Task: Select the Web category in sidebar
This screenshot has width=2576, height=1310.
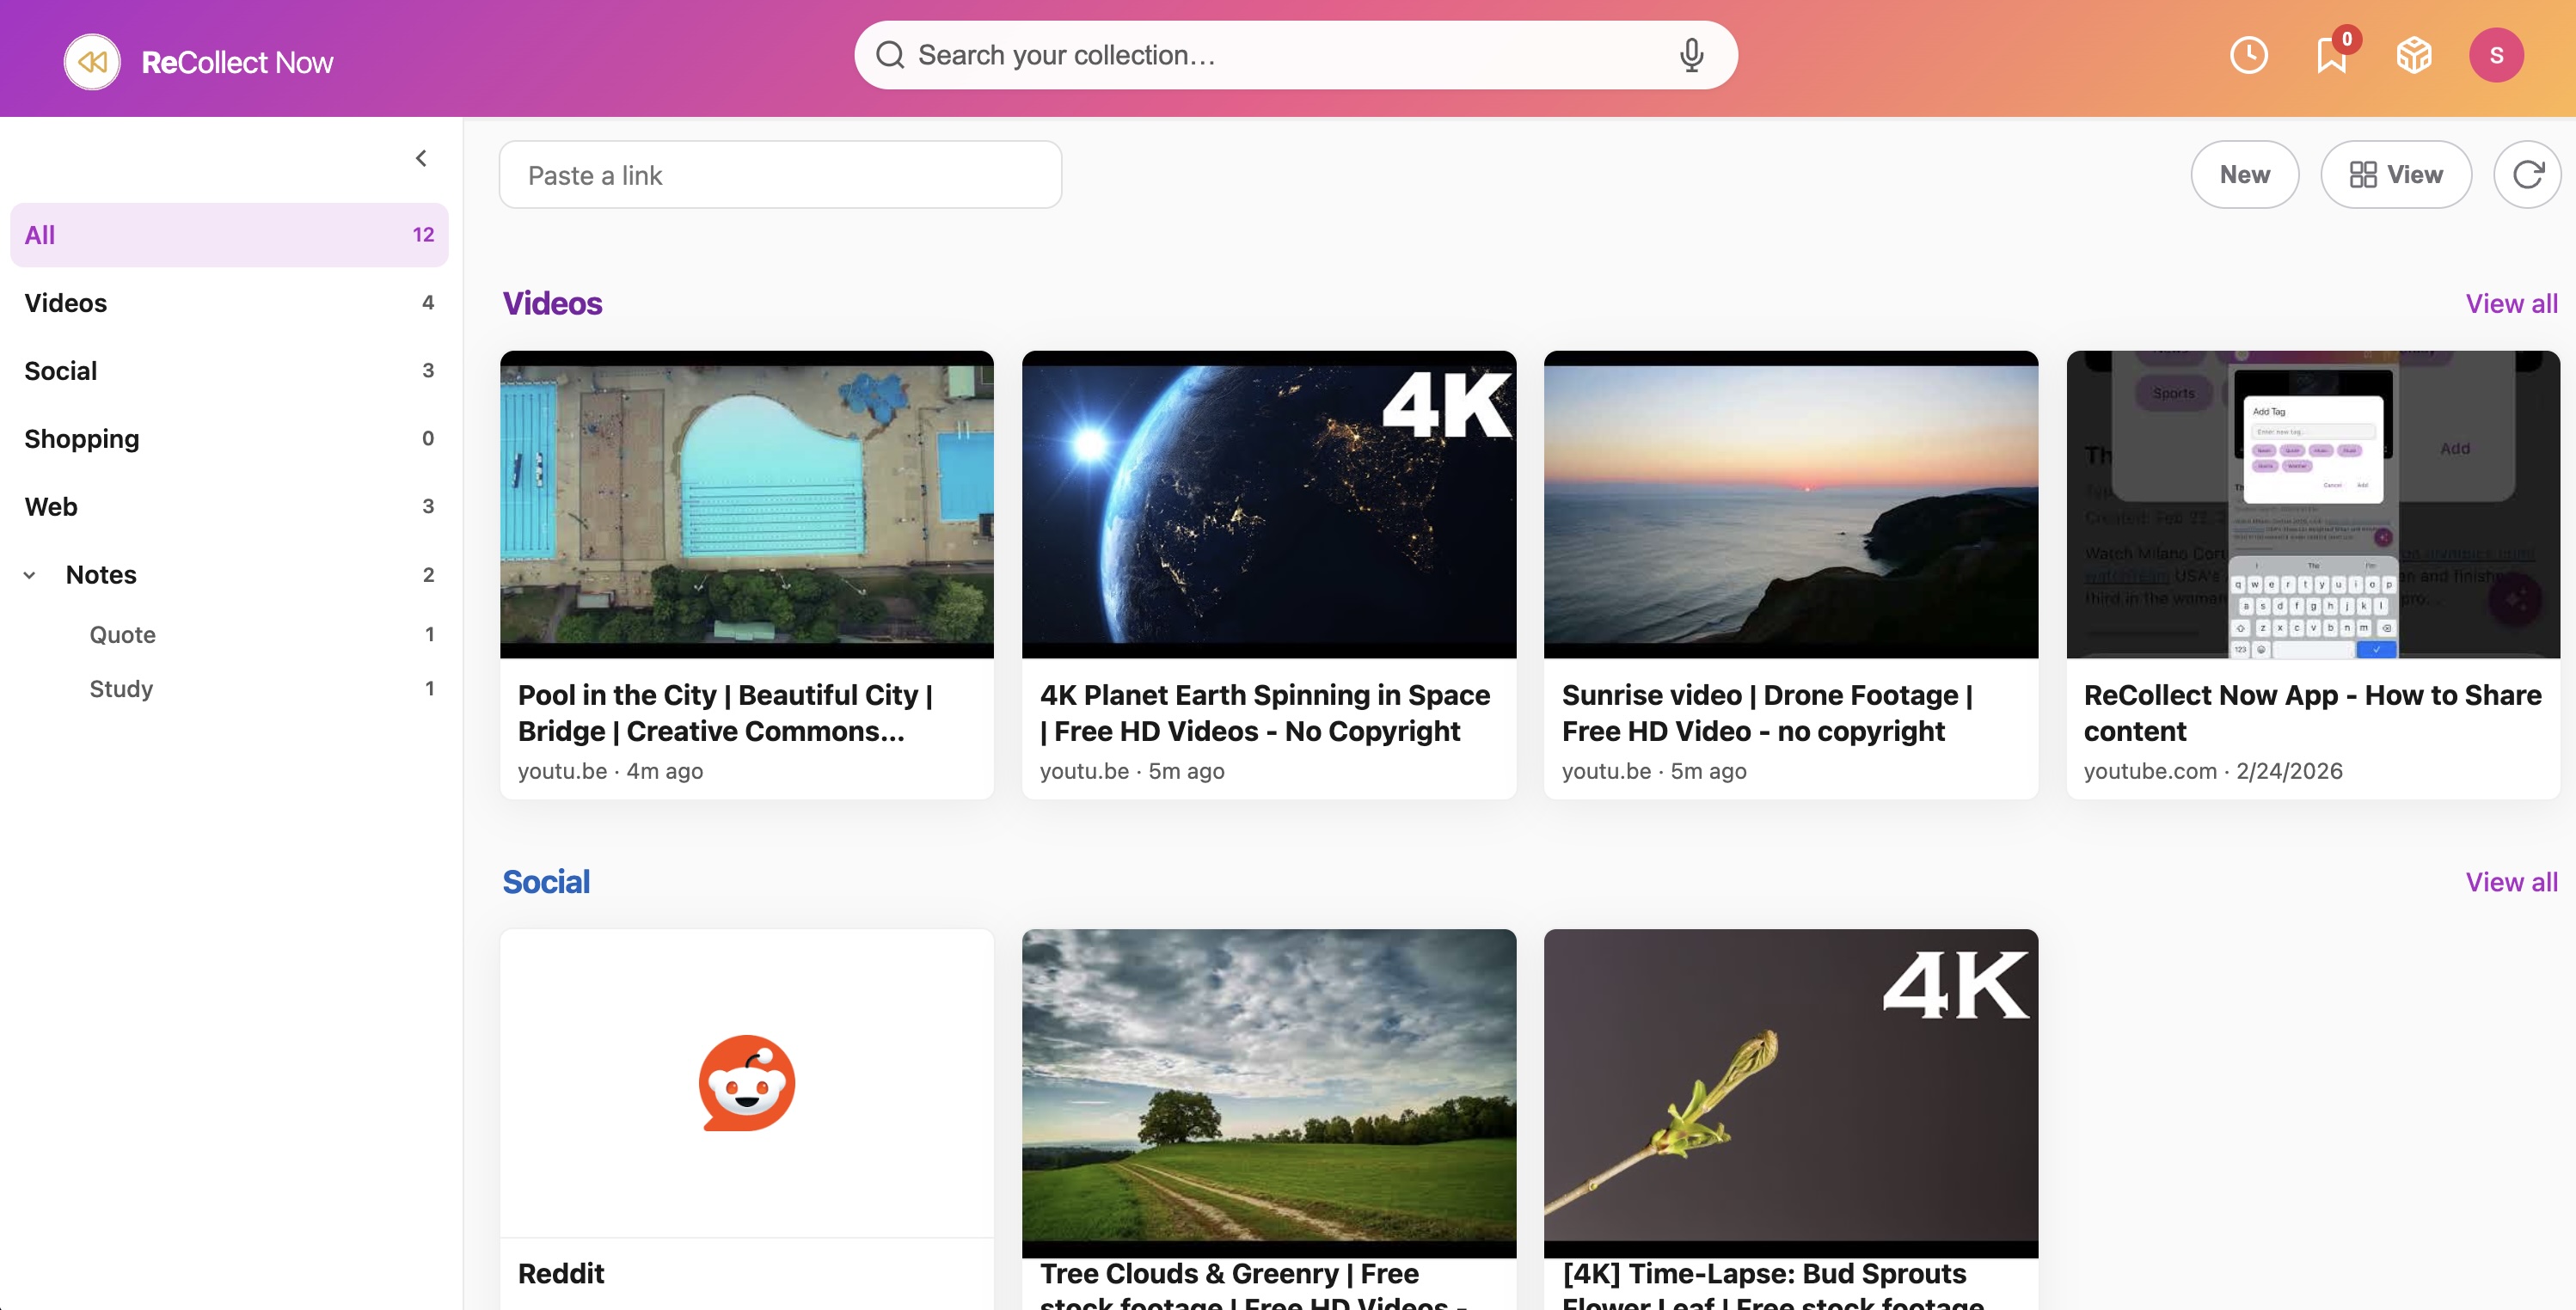Action: [229, 507]
